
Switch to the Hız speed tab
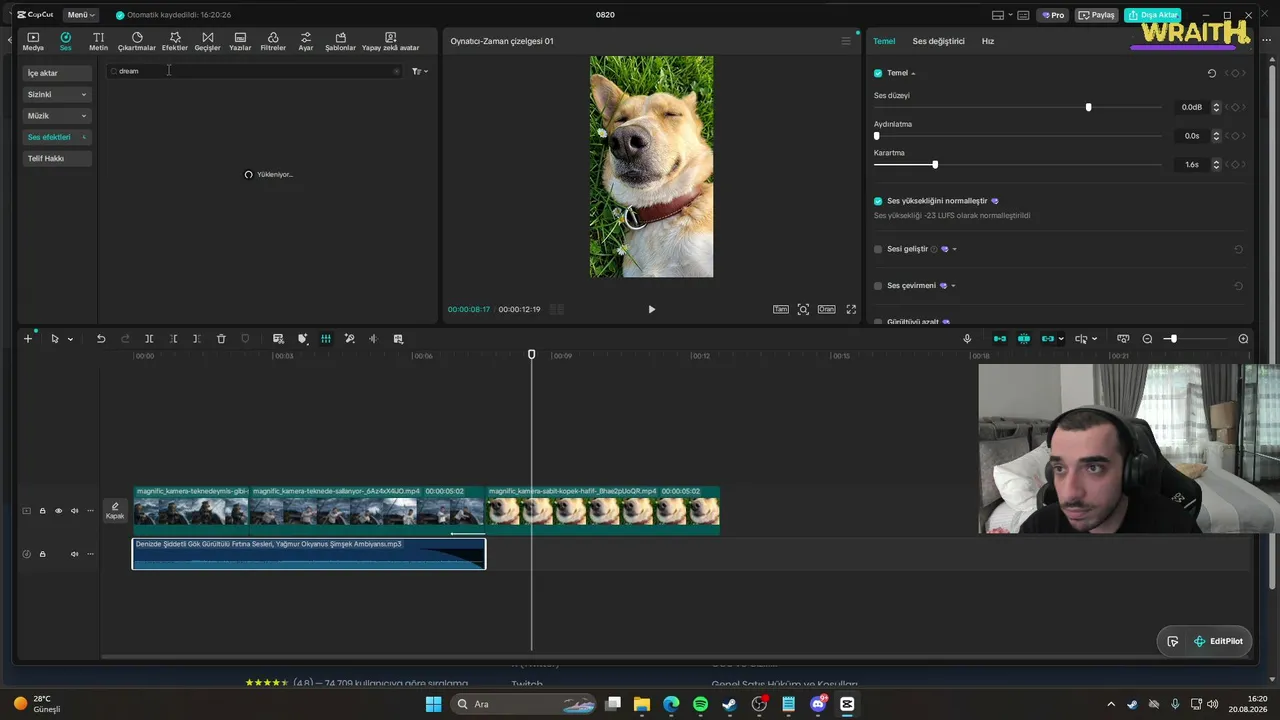coord(988,41)
